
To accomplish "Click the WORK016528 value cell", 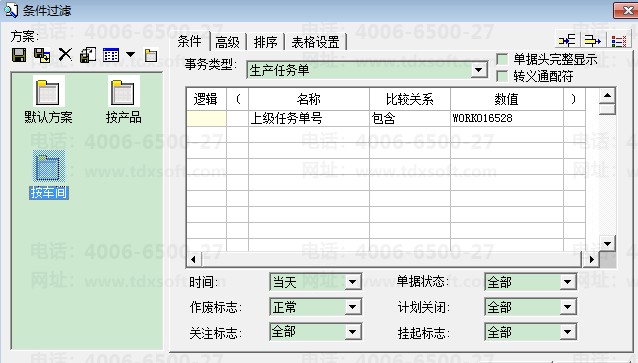I will pos(507,118).
